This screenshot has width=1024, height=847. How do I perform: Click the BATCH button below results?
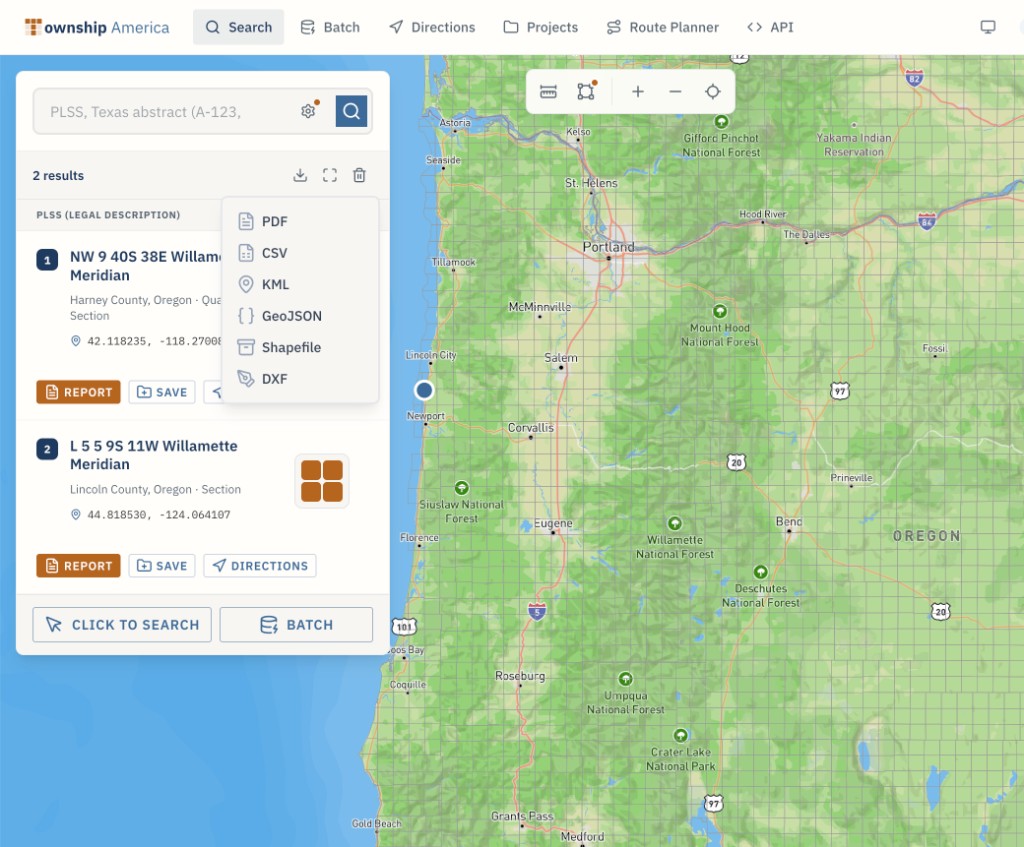[296, 624]
